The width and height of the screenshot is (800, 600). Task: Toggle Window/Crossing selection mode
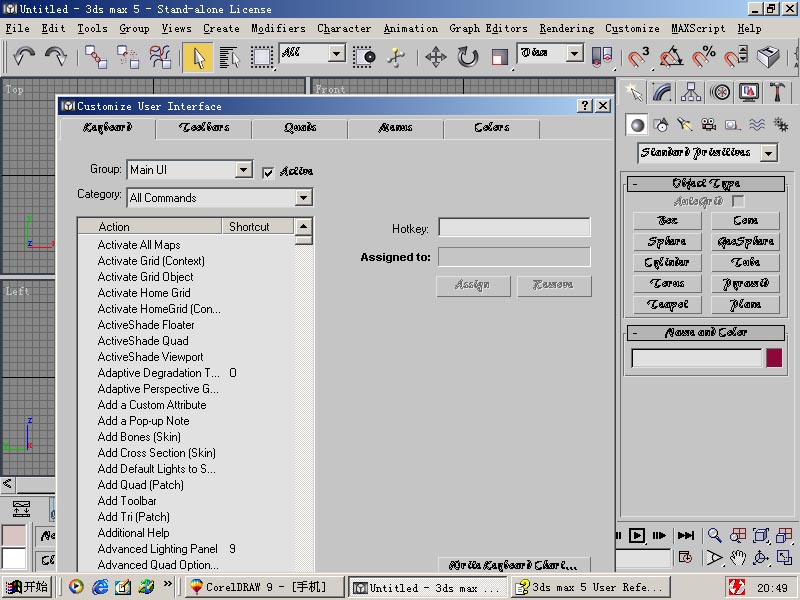[x=364, y=57]
